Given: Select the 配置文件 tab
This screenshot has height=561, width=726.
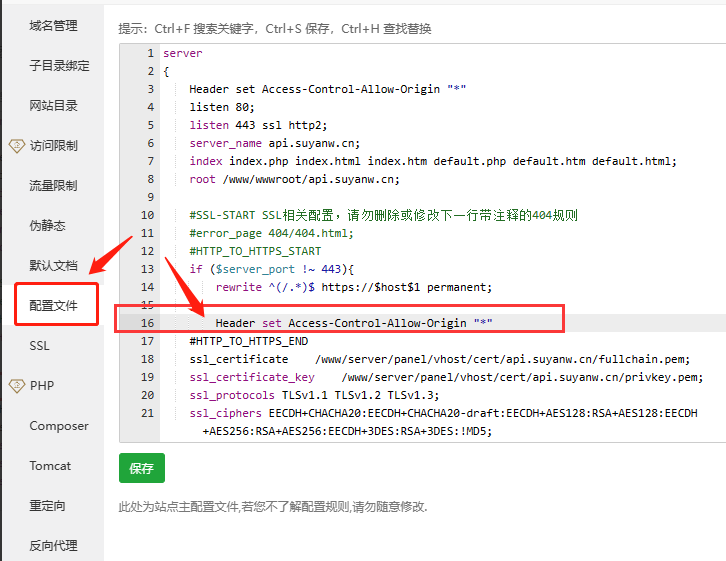Looking at the screenshot, I should tap(53, 305).
